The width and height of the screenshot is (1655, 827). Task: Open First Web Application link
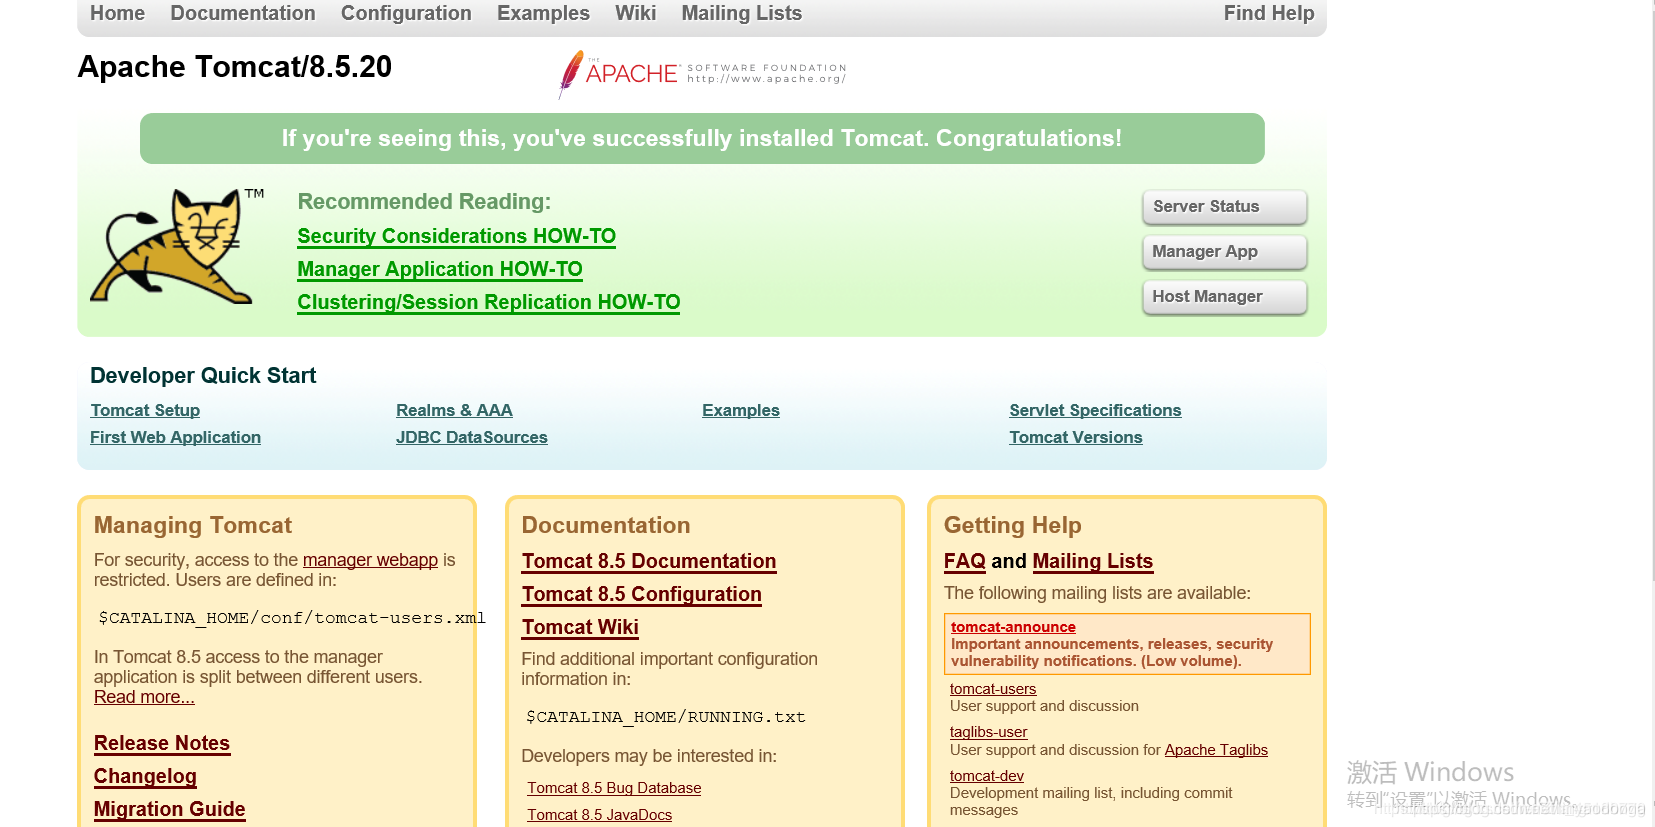click(175, 437)
